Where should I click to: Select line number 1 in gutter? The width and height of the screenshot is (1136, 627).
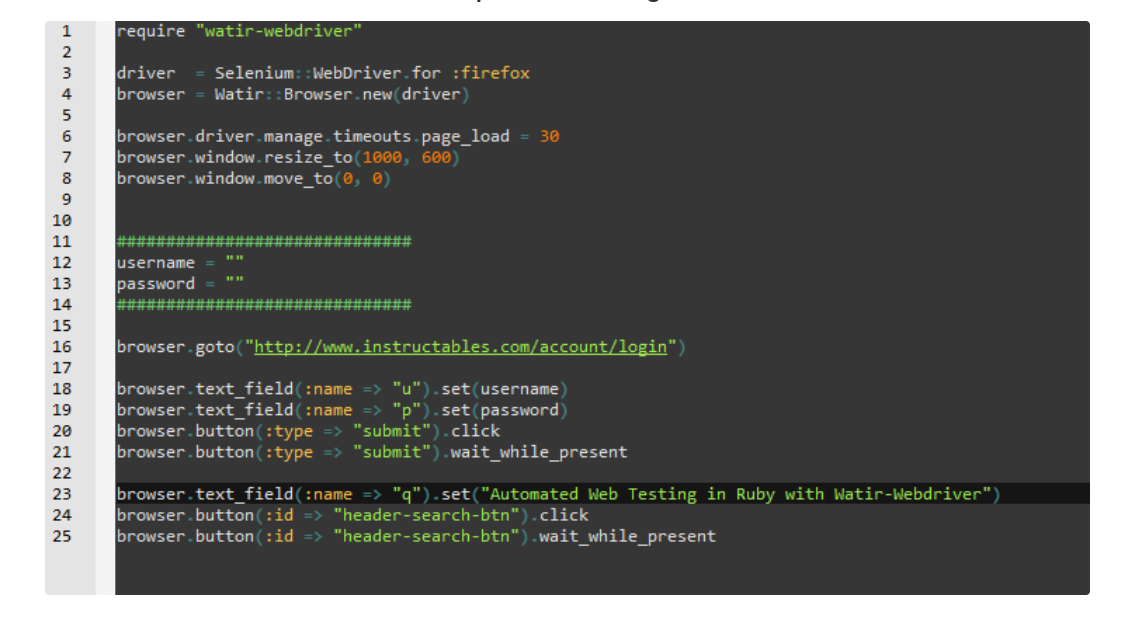(67, 31)
